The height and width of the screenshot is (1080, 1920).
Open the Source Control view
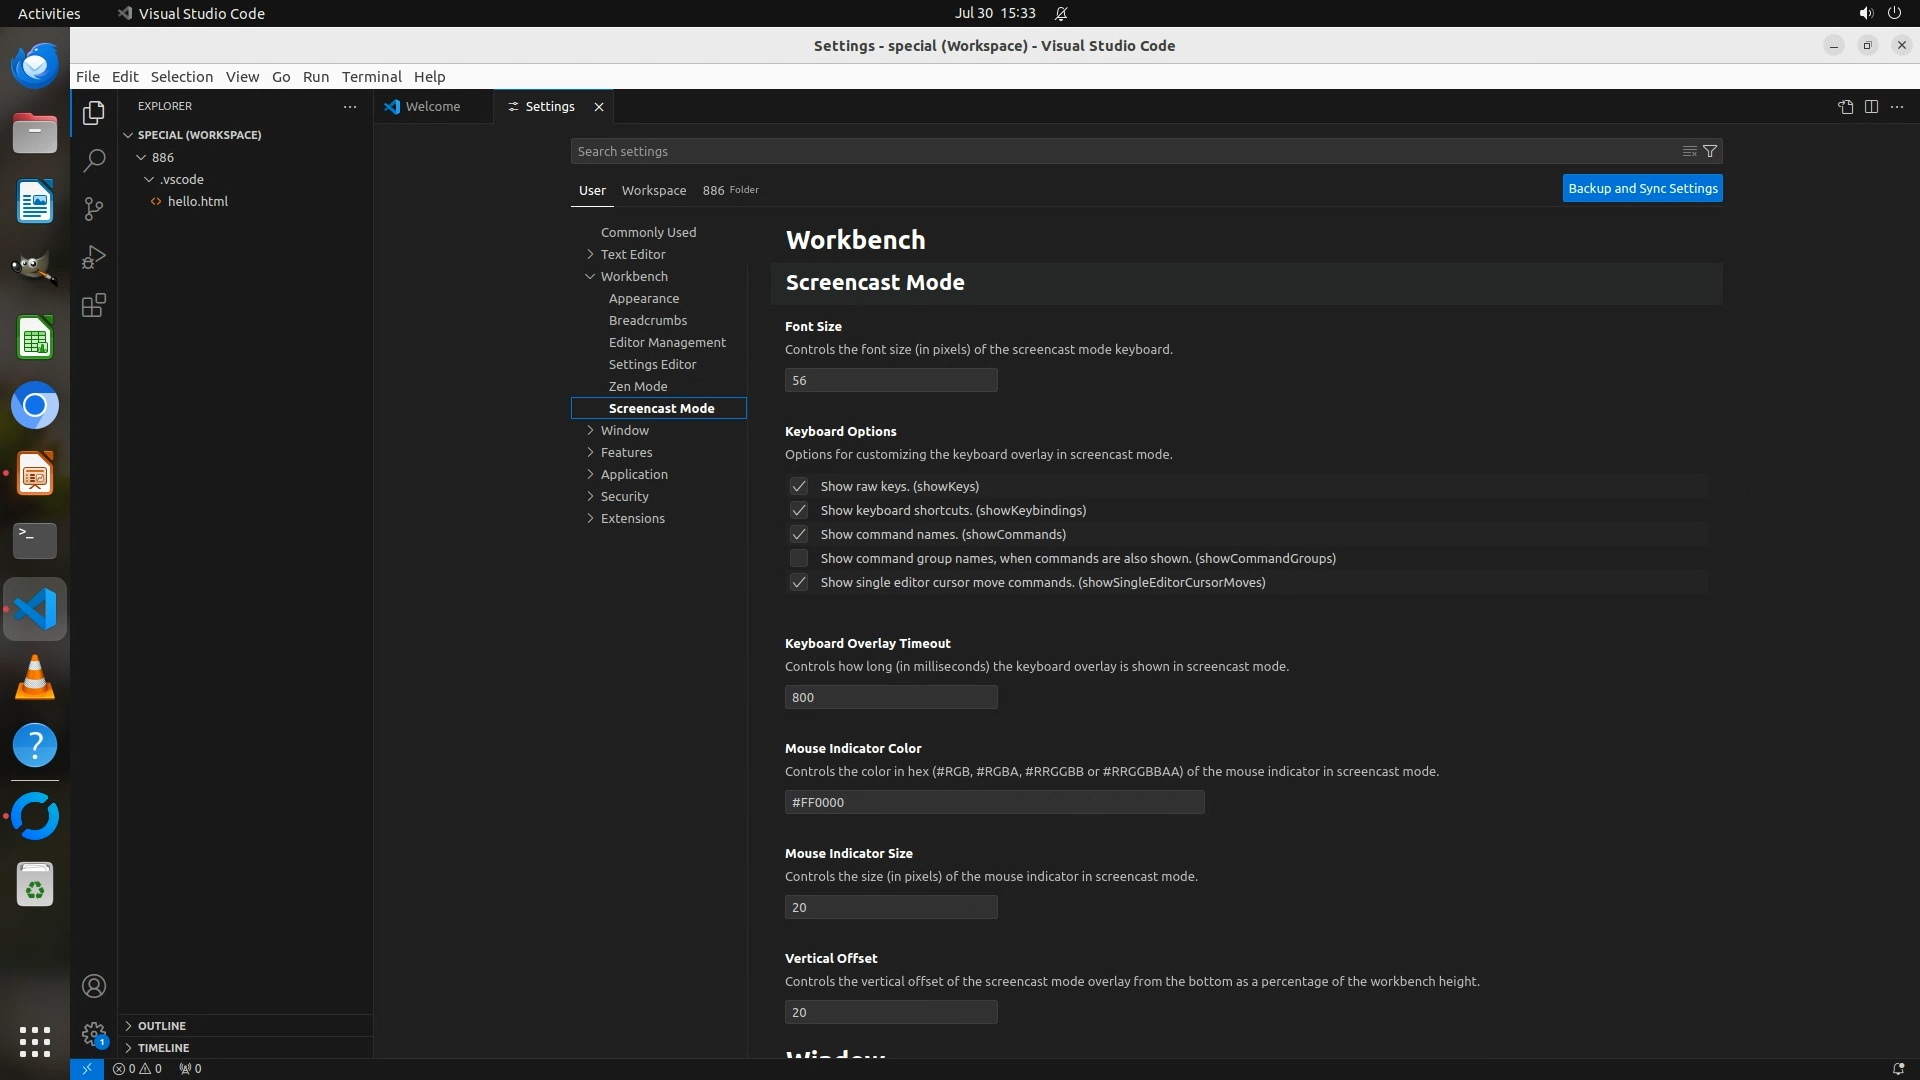coord(94,208)
